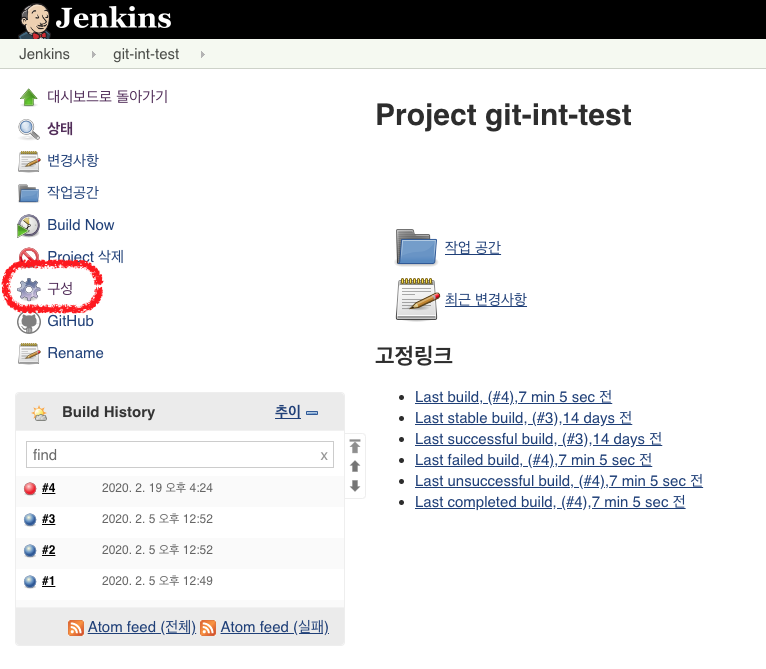Click the large folder icon beside 작업 공간
The height and width of the screenshot is (669, 766).
[x=416, y=247]
